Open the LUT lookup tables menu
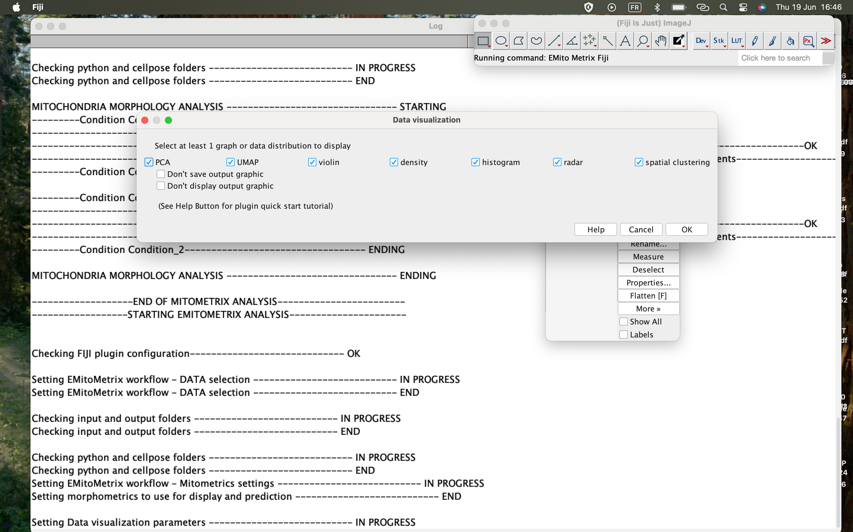853x532 pixels. tap(737, 41)
